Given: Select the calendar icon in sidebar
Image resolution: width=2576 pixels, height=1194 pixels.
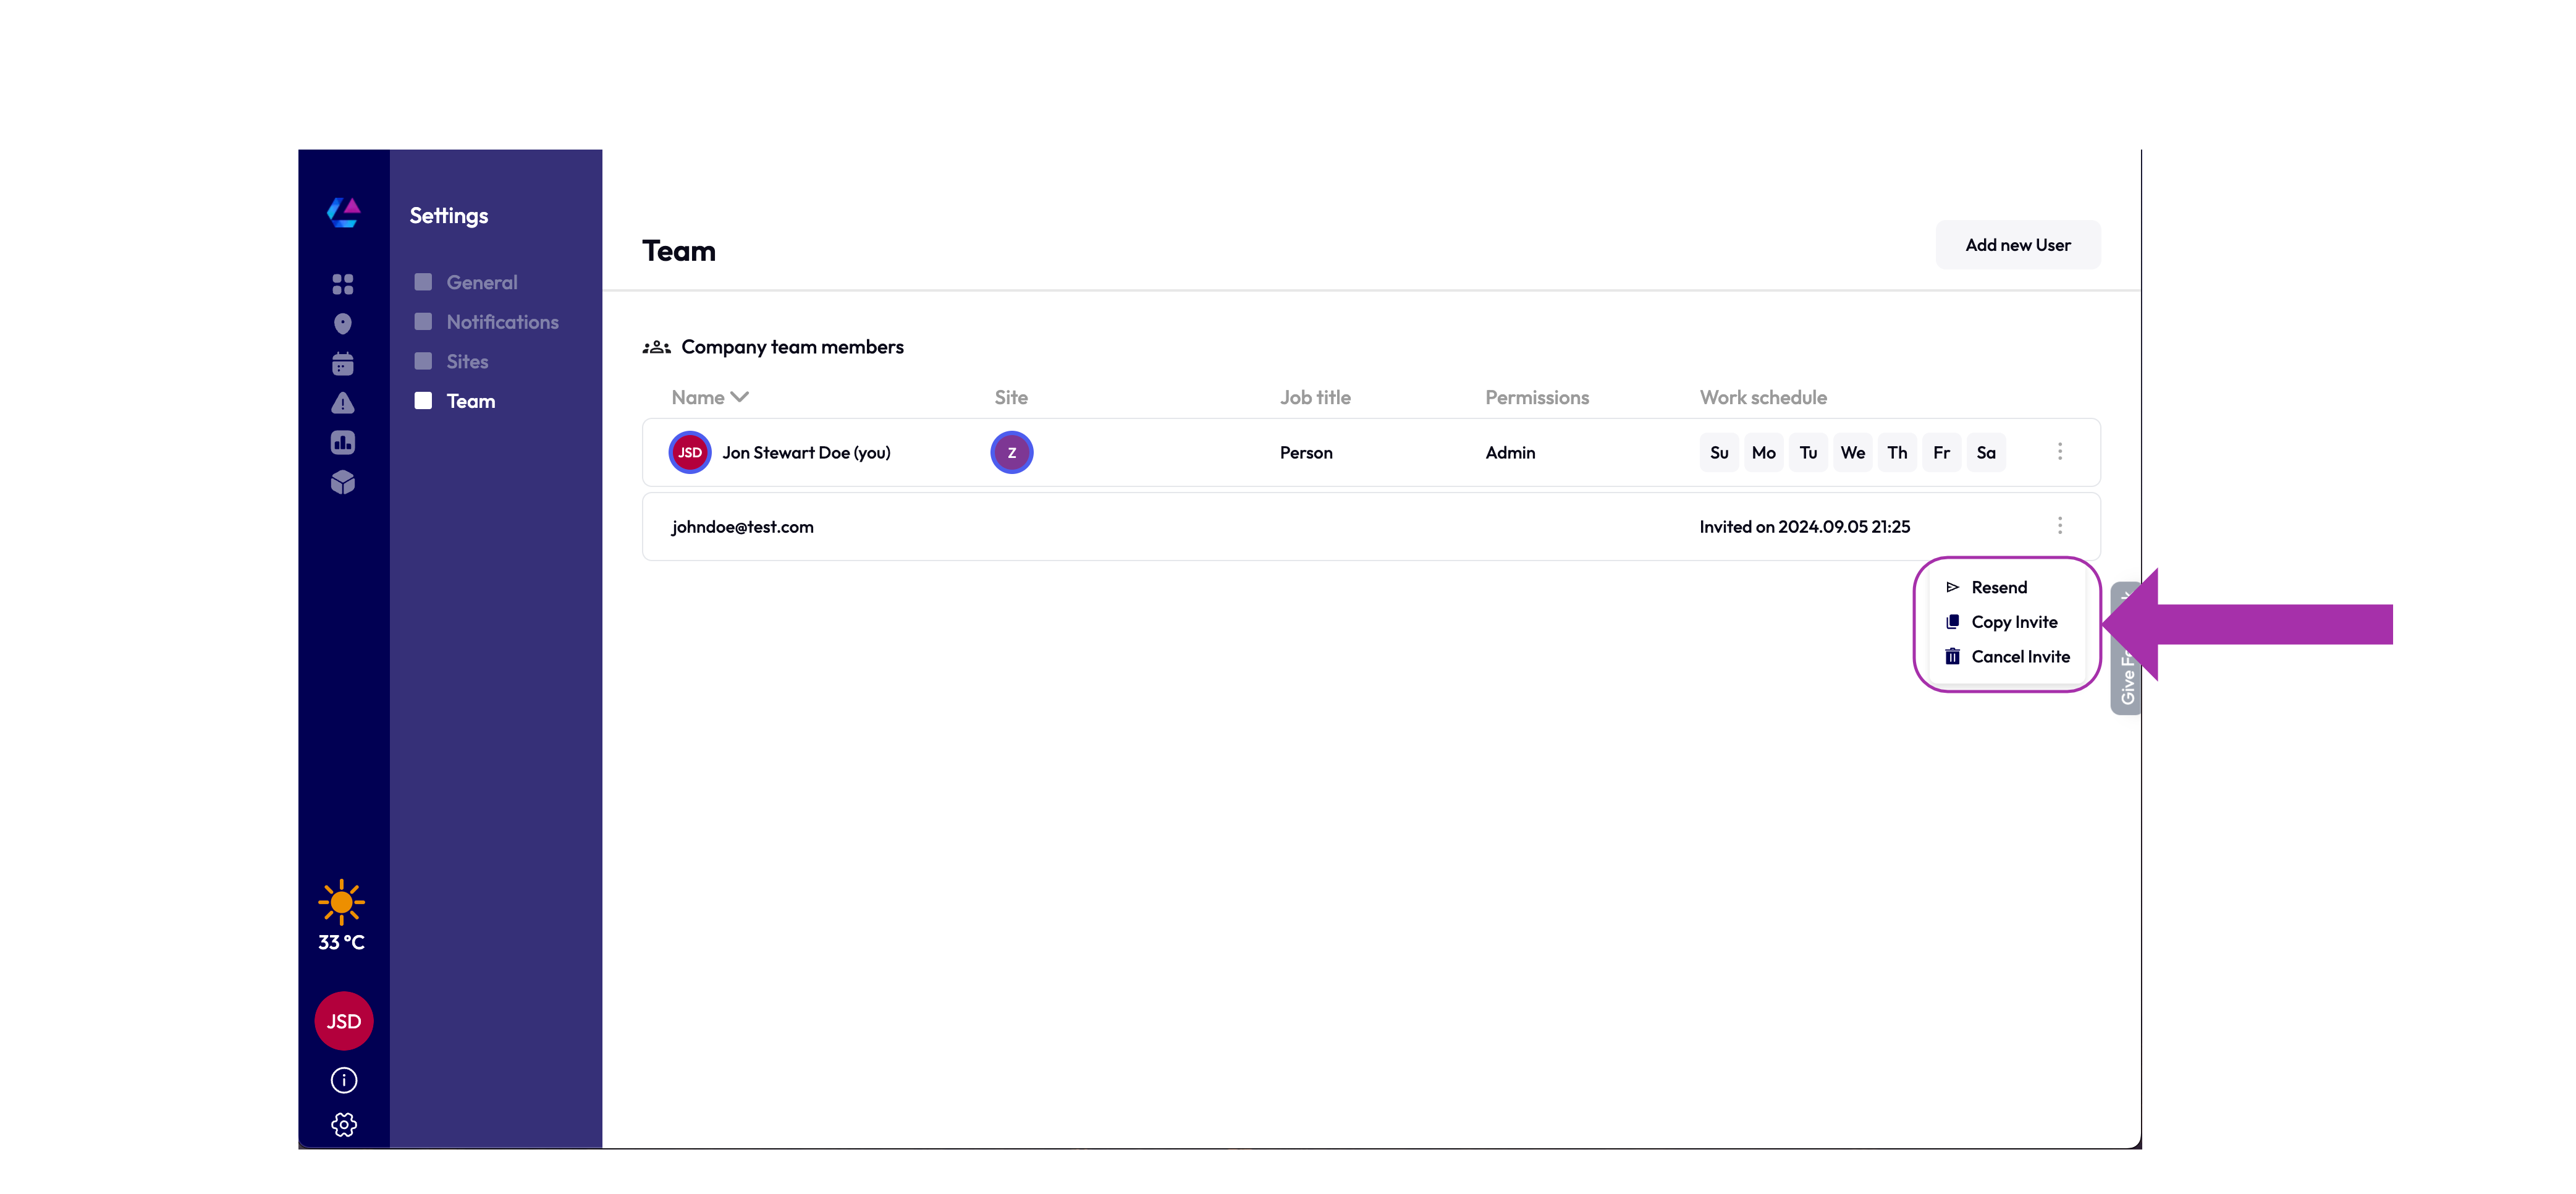Looking at the screenshot, I should click(343, 363).
